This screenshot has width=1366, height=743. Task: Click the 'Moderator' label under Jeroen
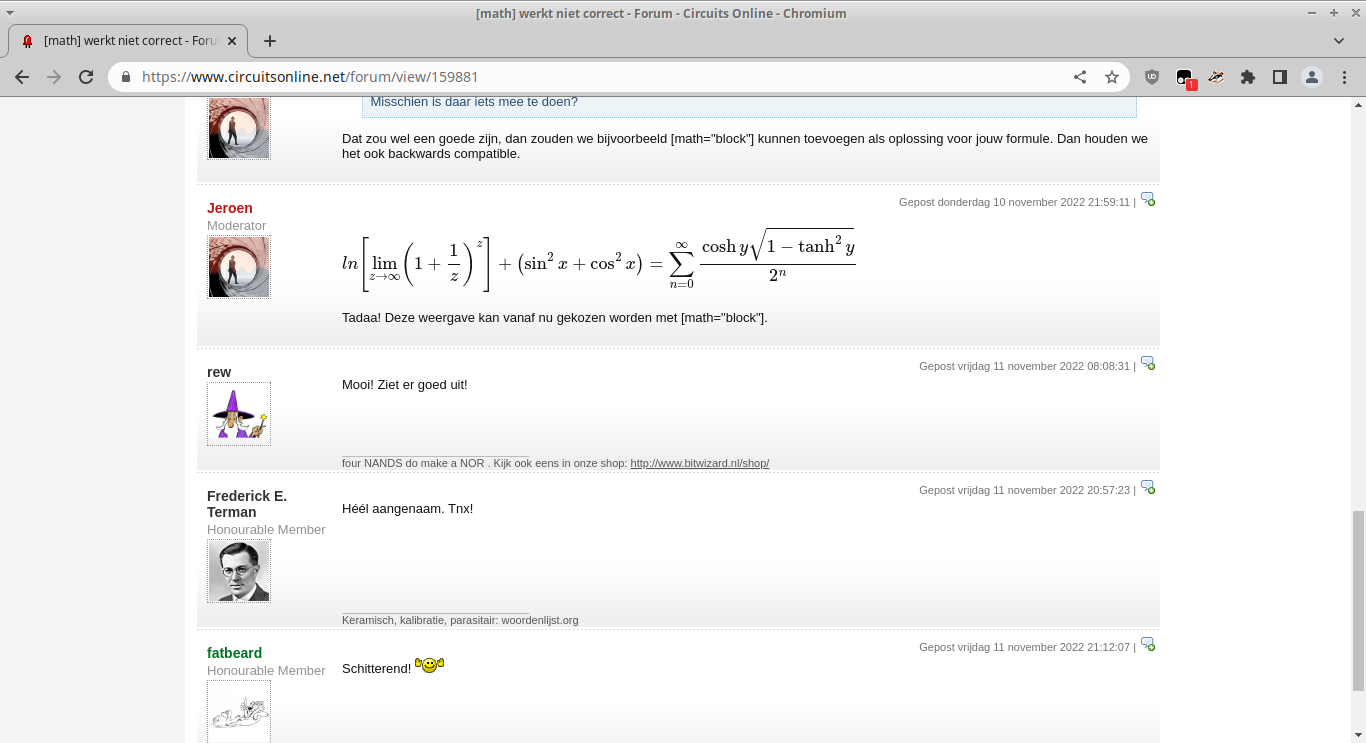tap(237, 226)
